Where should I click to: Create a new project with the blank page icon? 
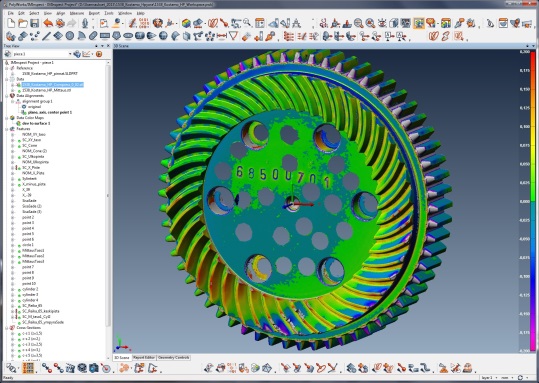tap(11, 23)
